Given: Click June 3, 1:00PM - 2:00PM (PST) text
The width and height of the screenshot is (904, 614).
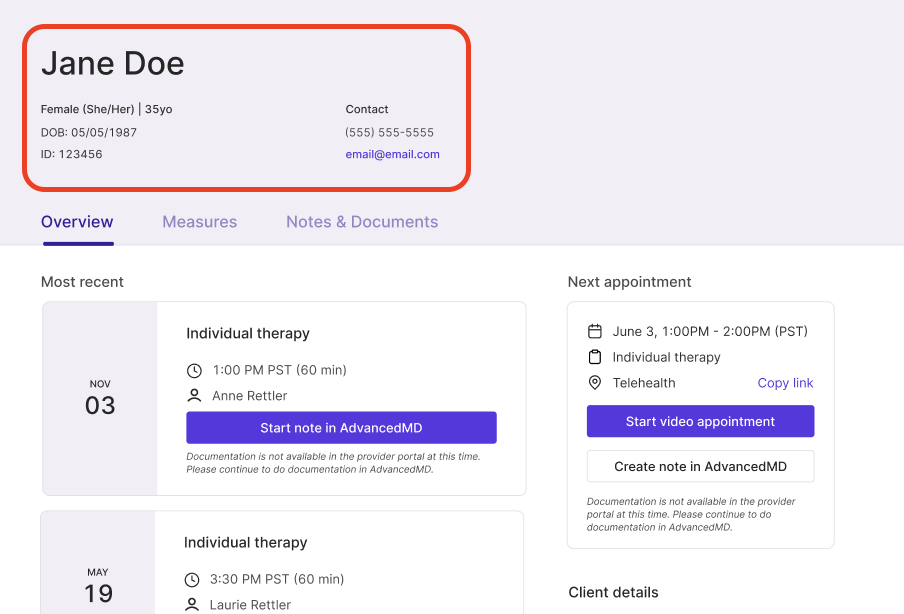Looking at the screenshot, I should [710, 332].
